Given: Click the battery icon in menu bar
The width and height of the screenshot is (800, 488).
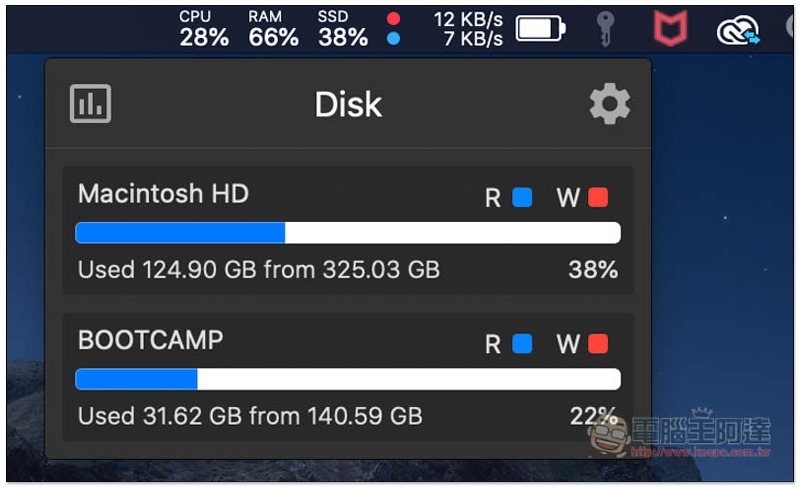Looking at the screenshot, I should 541,29.
